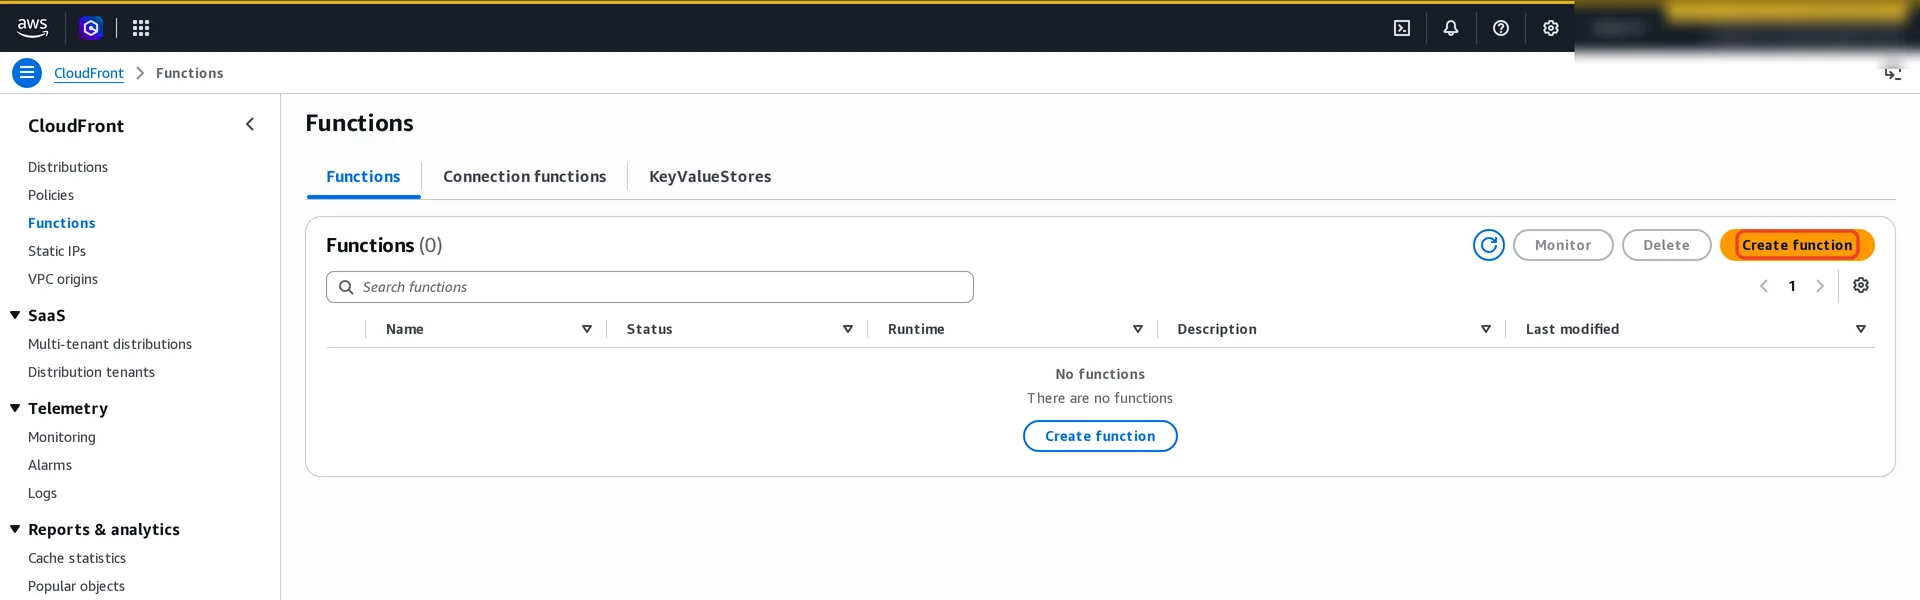Launch CloudShell from the top bar

coord(1402,28)
